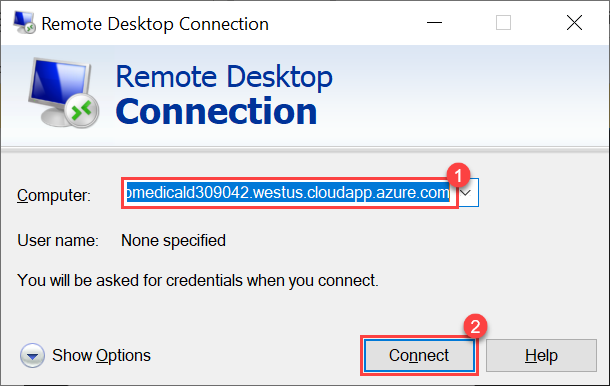Viewport: 610px width, 386px height.
Task: Minimize the Remote Desktop Connection window
Action: [434, 23]
